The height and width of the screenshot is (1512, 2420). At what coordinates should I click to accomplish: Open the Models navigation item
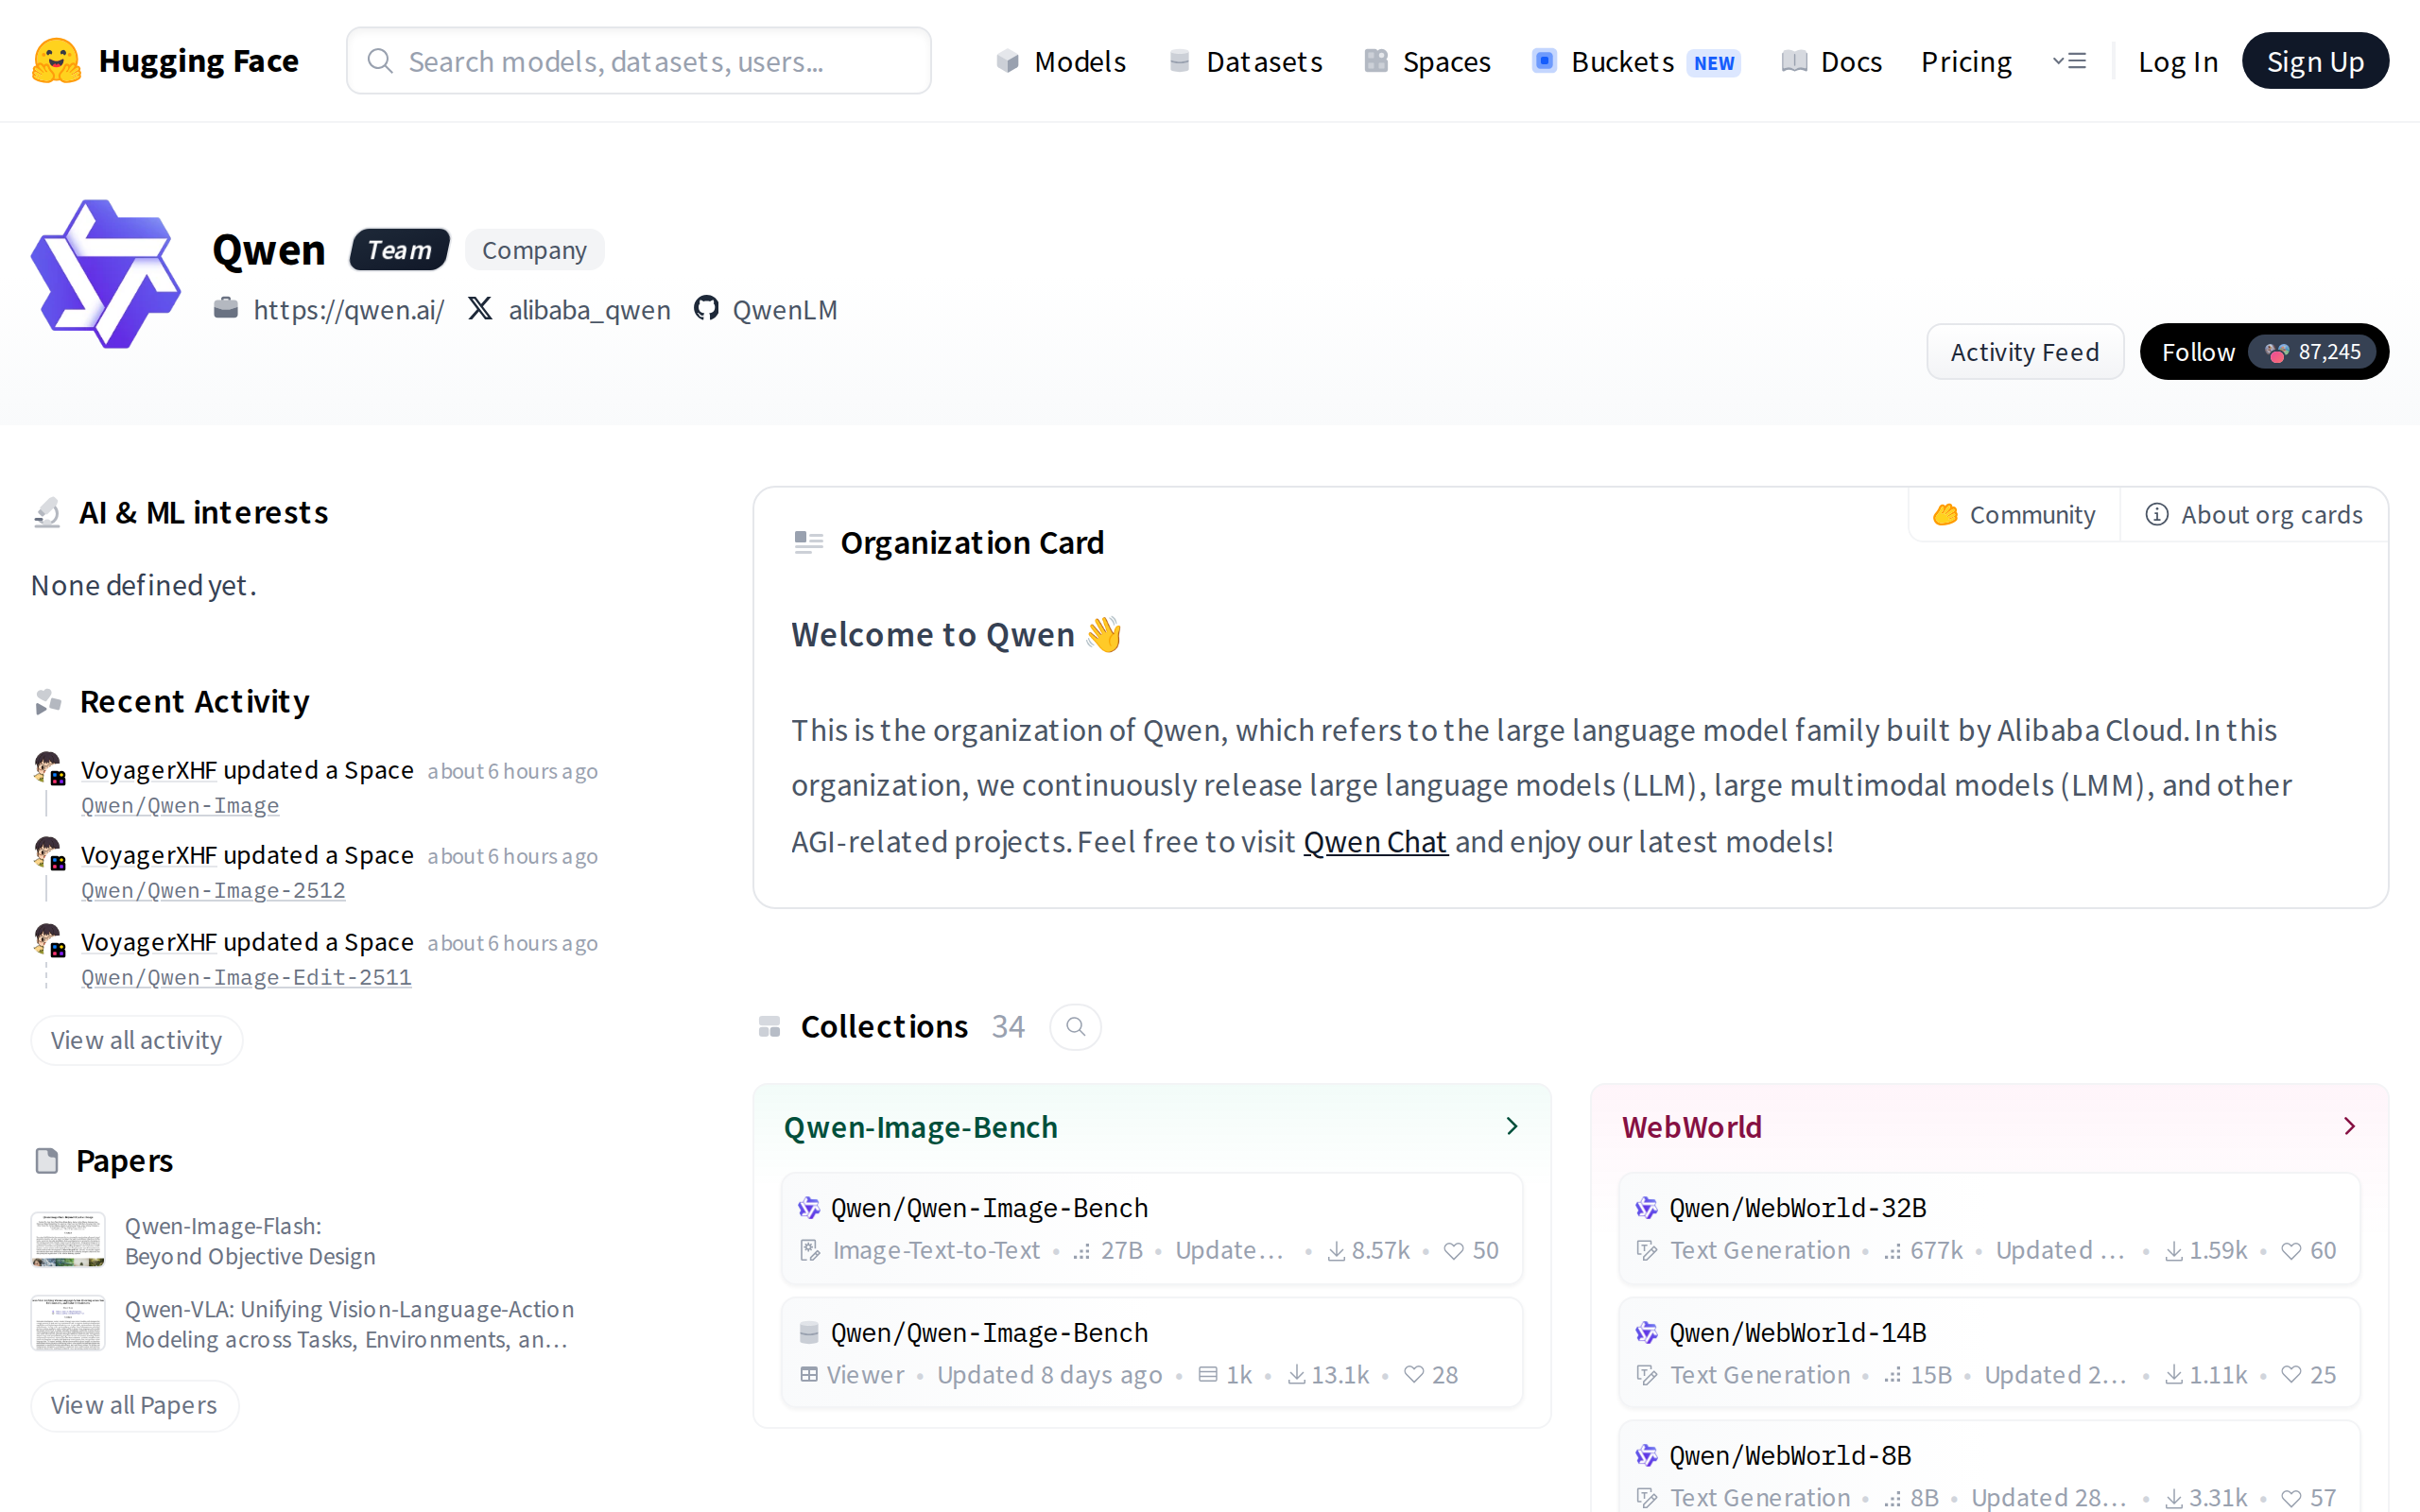[x=1061, y=62]
